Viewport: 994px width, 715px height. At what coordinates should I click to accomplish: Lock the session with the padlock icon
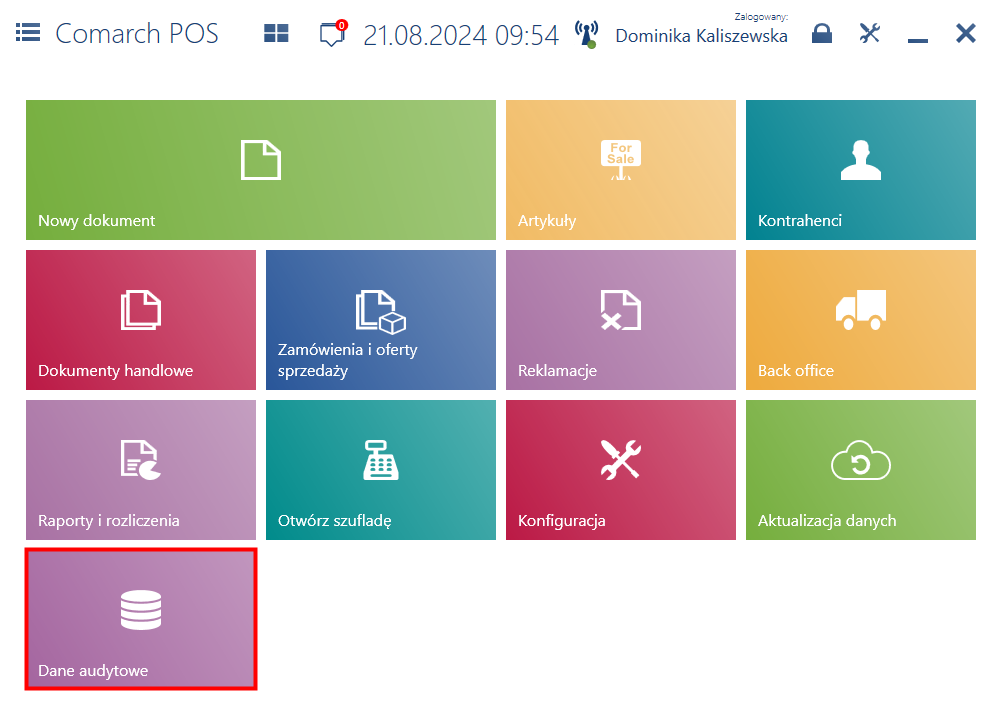coord(822,33)
